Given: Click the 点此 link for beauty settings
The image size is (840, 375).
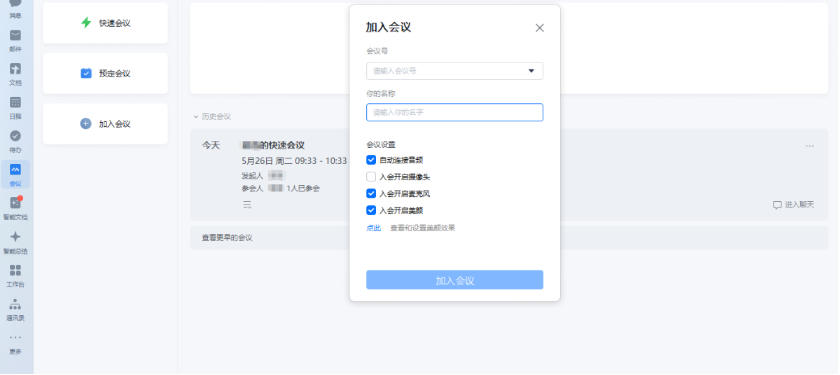Looking at the screenshot, I should (373, 228).
